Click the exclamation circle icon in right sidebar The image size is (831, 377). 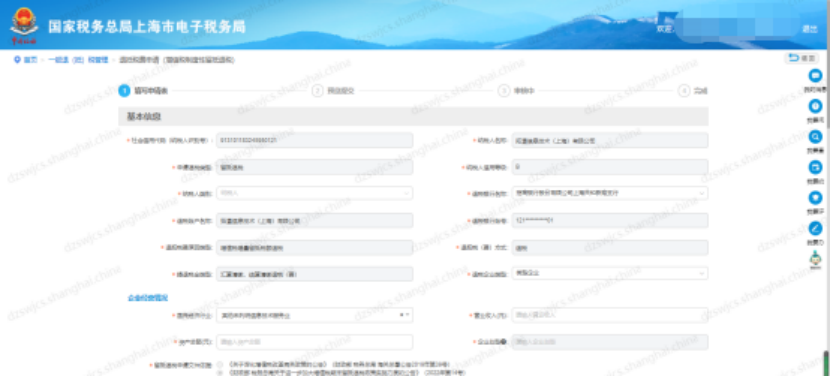pyautogui.click(x=815, y=107)
